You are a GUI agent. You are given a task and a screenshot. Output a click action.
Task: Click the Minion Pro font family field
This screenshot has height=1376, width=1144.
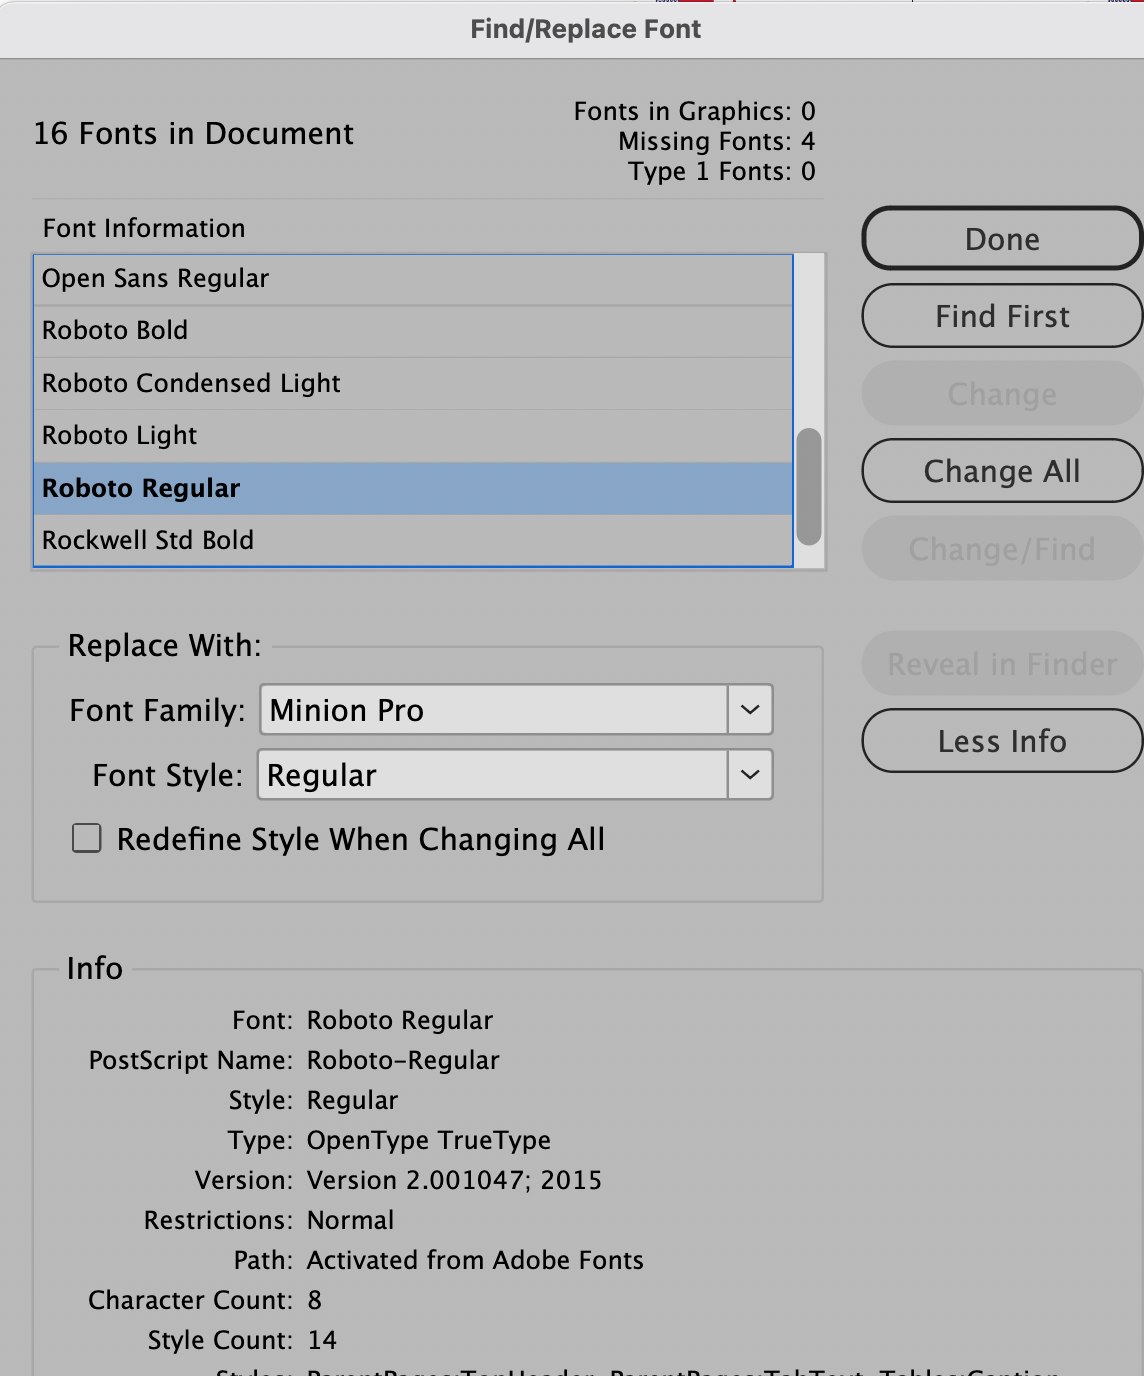[x=494, y=710]
